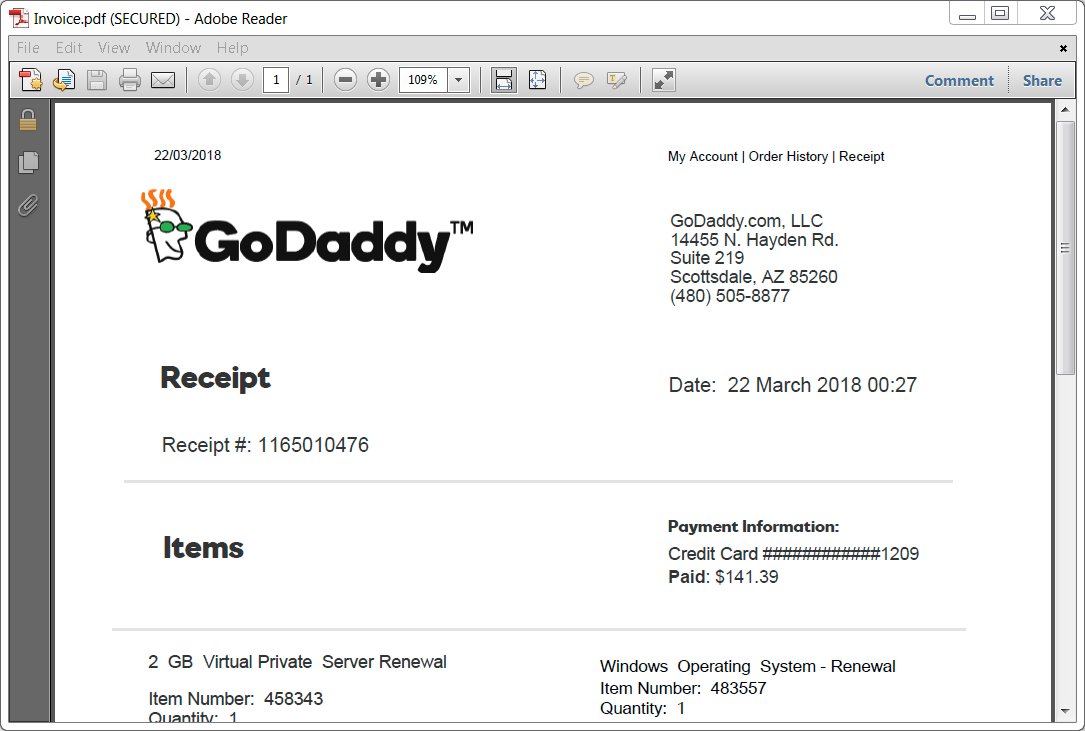Click the My Account link

point(702,156)
